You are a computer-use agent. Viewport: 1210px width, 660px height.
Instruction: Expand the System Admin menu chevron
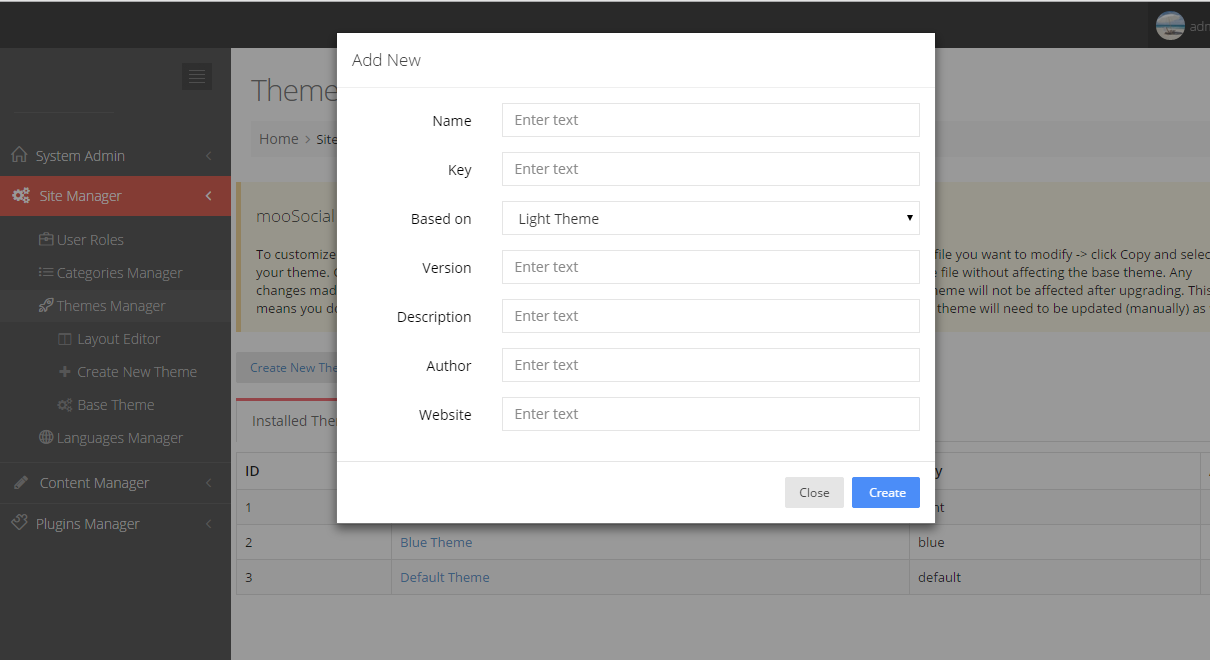pos(208,156)
